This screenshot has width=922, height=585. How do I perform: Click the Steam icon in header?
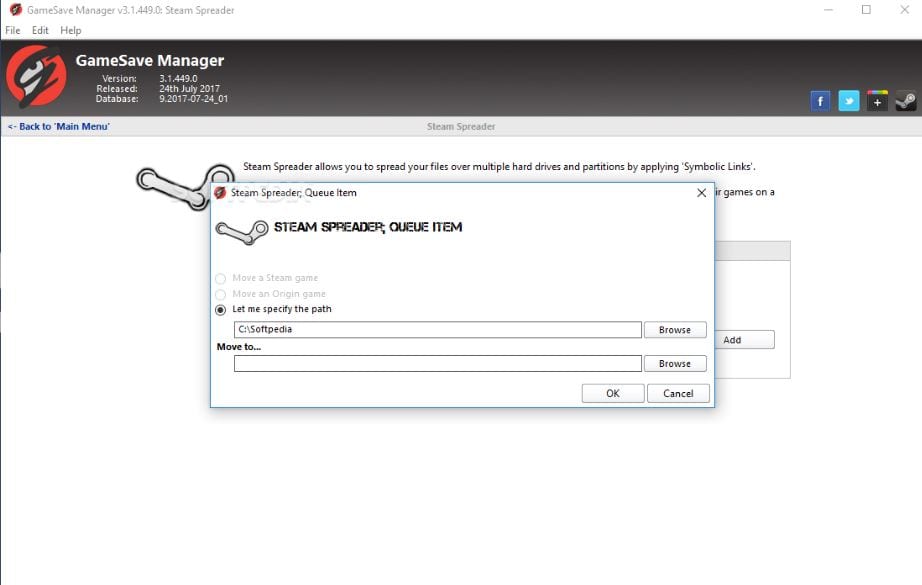coord(906,101)
